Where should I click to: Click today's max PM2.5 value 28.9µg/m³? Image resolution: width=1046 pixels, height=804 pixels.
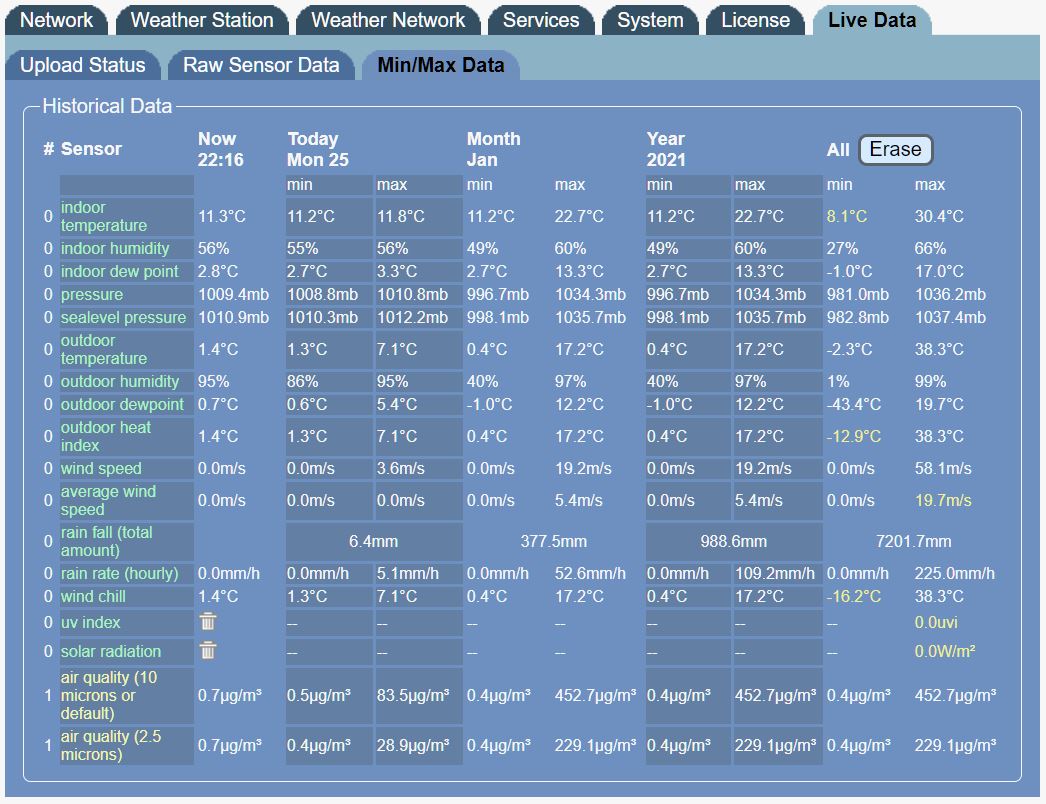pyautogui.click(x=413, y=745)
